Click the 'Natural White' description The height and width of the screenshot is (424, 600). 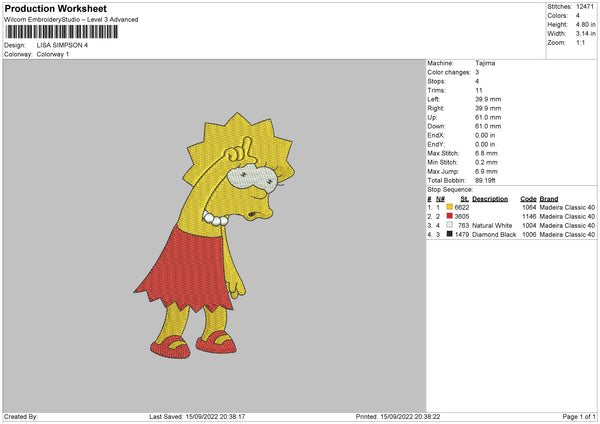pyautogui.click(x=492, y=225)
